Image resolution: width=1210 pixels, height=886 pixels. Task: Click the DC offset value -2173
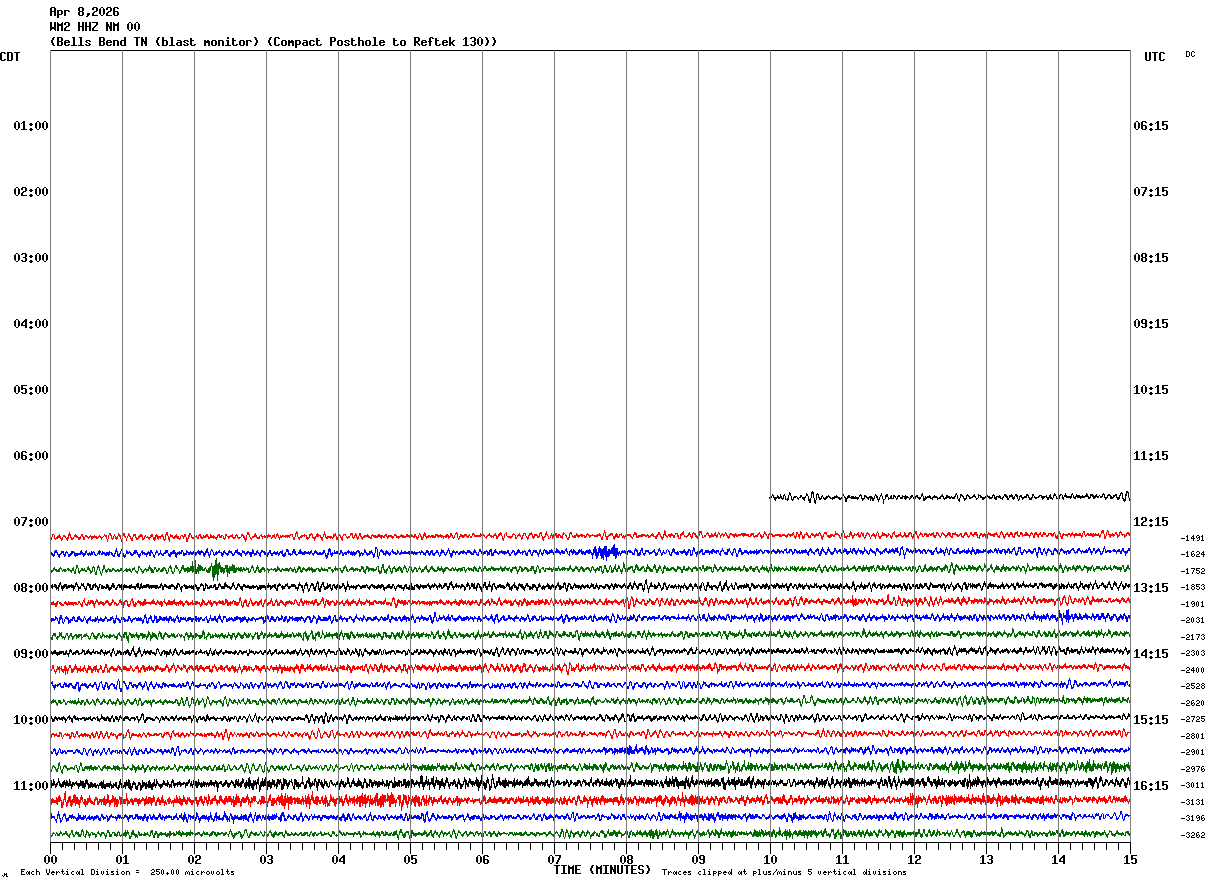tap(1193, 637)
